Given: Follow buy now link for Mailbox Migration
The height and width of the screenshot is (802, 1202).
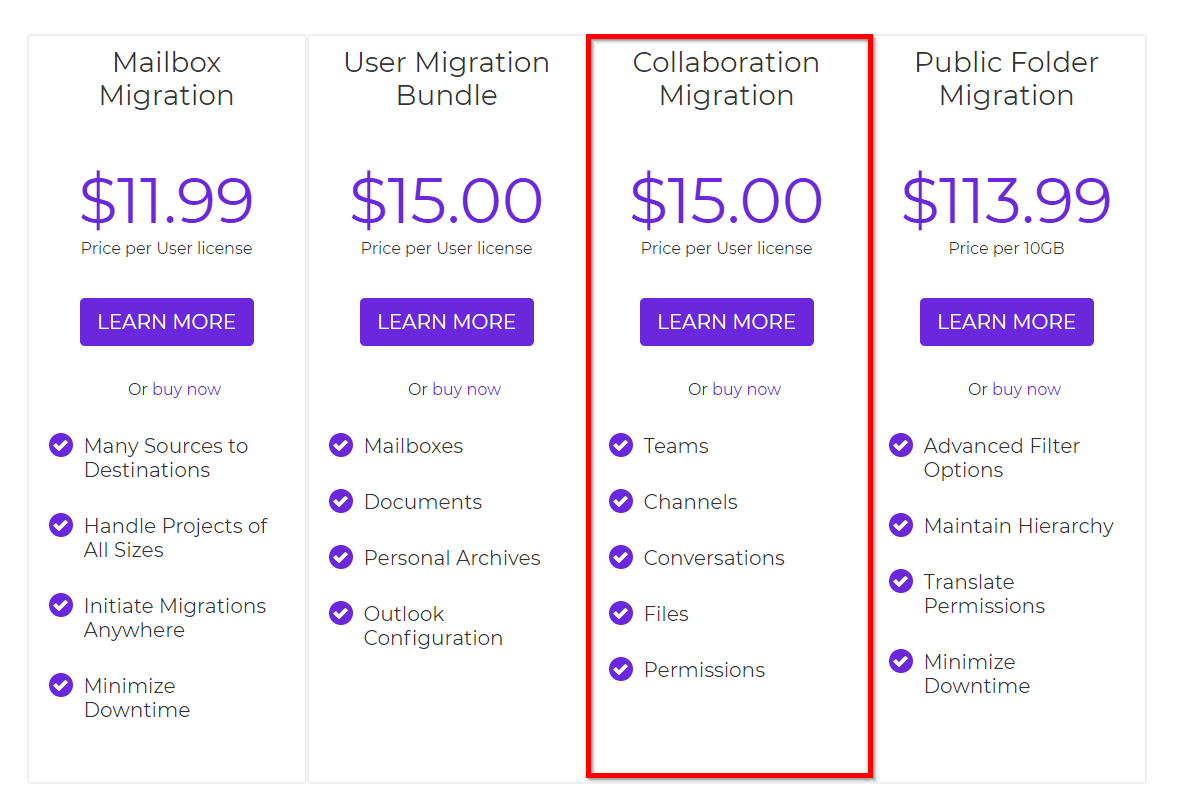Looking at the screenshot, I should pyautogui.click(x=187, y=389).
